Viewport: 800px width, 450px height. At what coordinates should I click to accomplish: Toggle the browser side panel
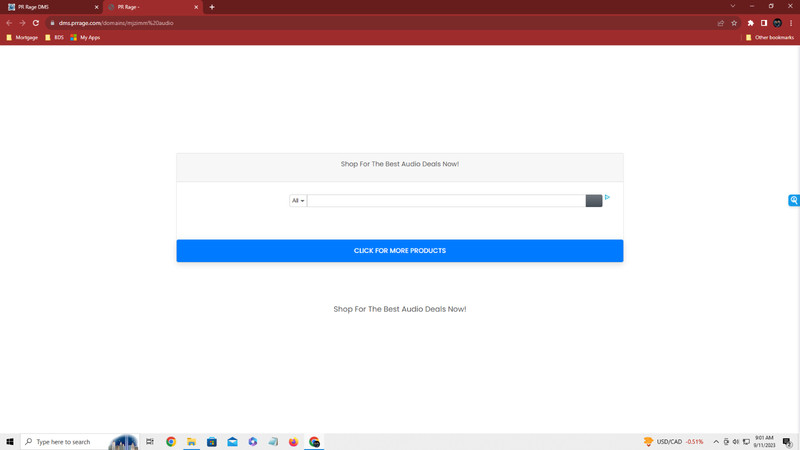pyautogui.click(x=764, y=23)
